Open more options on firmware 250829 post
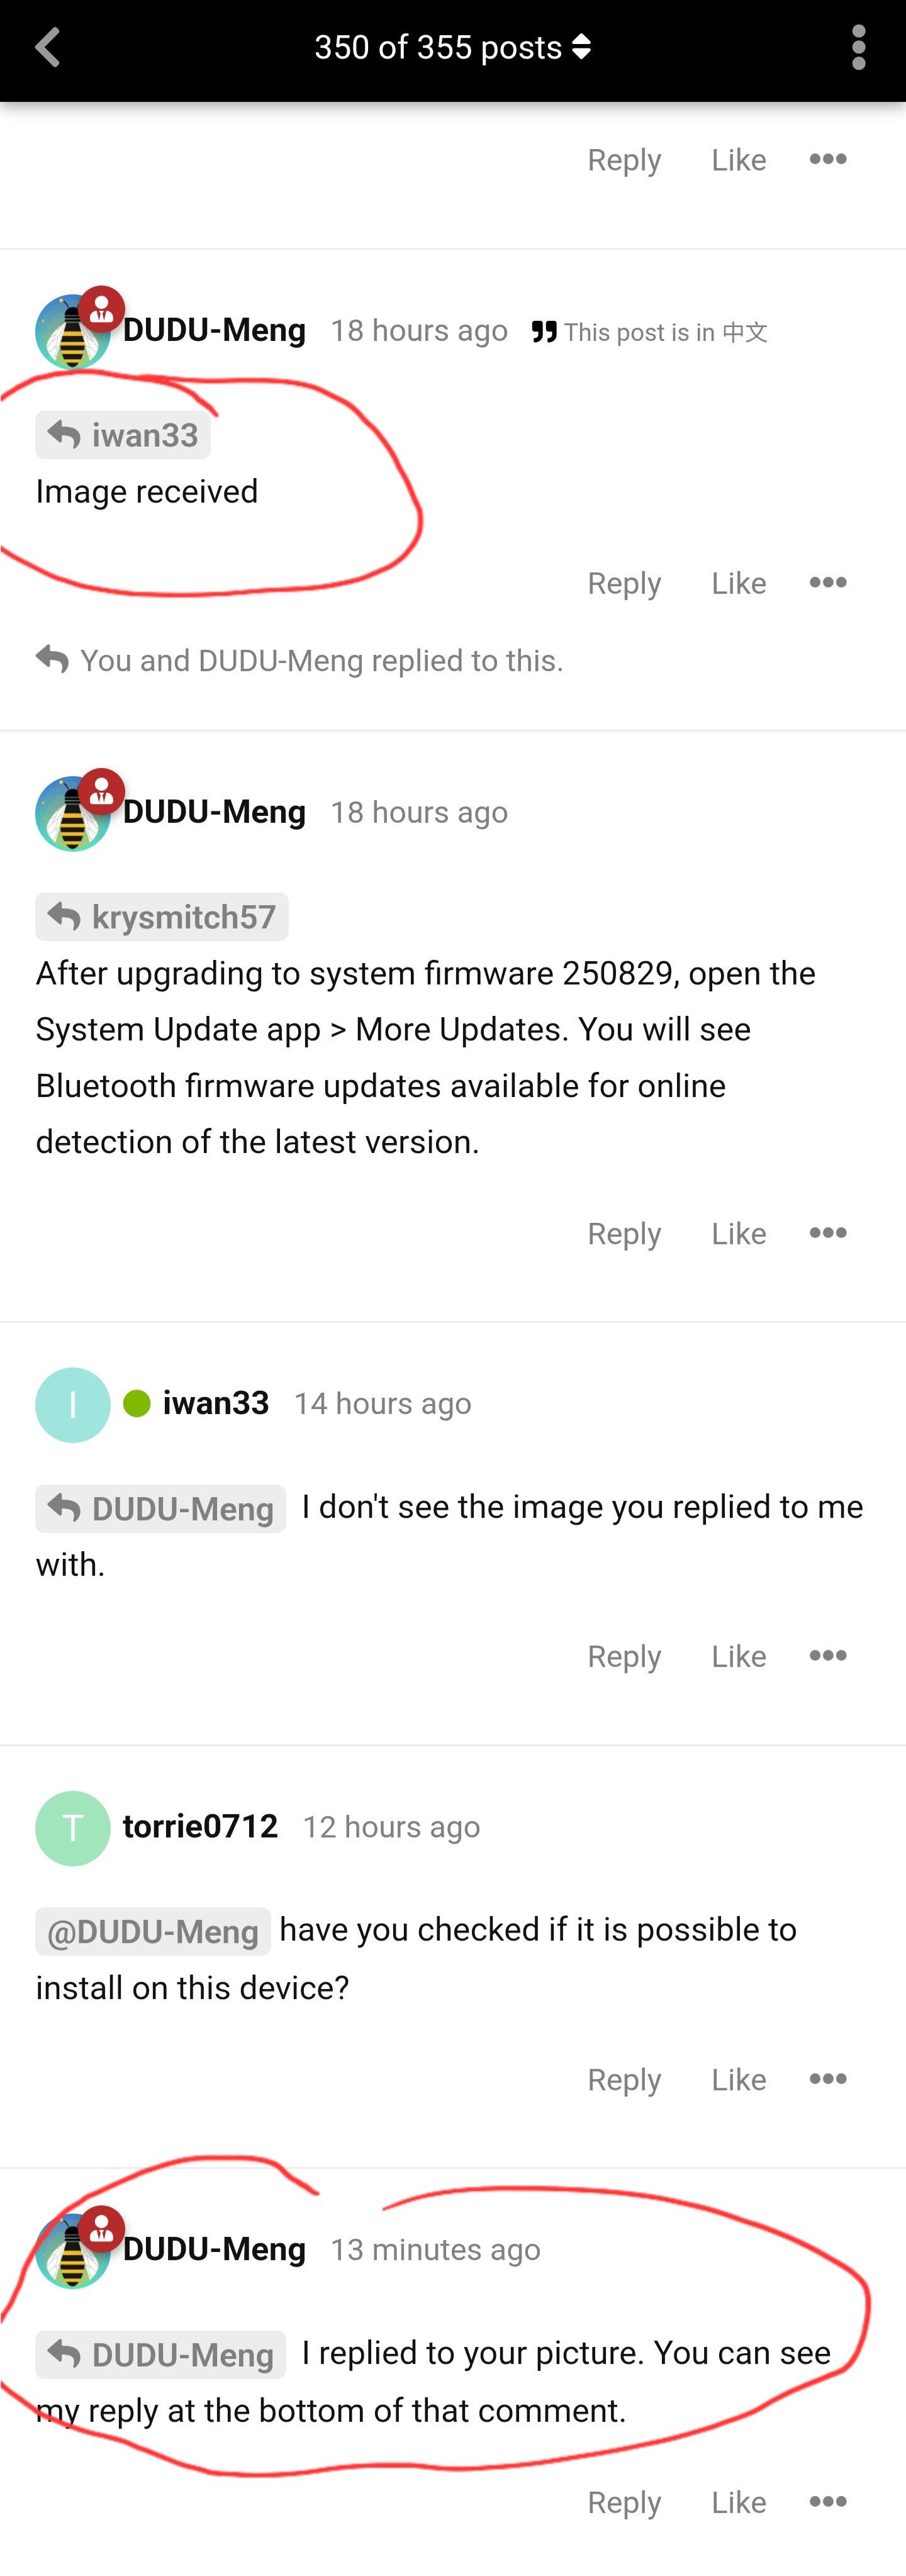This screenshot has width=906, height=2576. click(x=828, y=1232)
